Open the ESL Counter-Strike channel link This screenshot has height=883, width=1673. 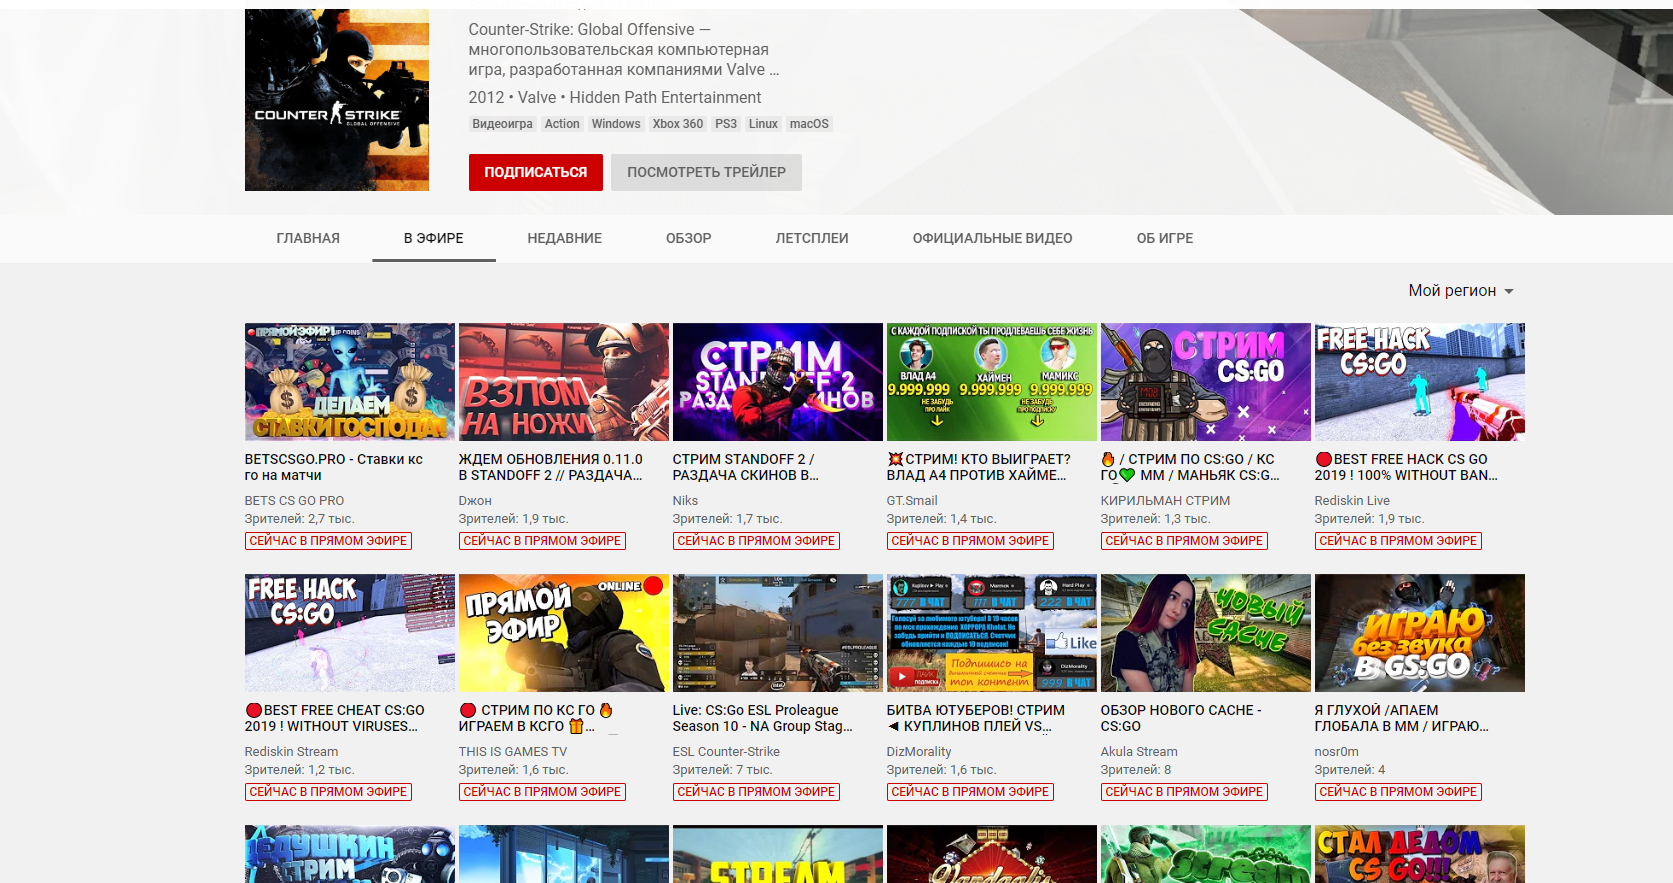coord(725,752)
